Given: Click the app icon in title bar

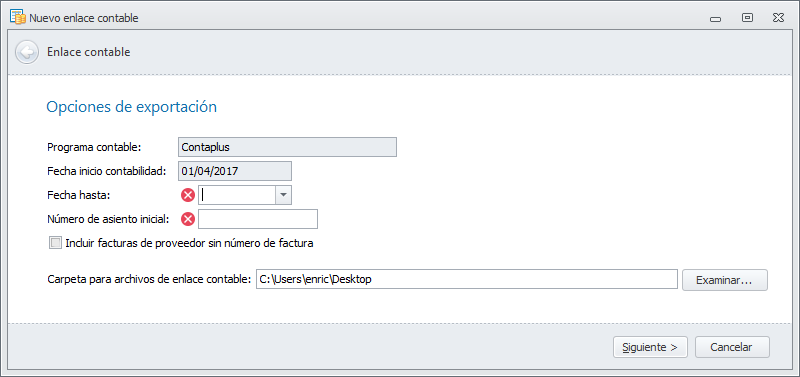Looking at the screenshot, I should [x=18, y=18].
